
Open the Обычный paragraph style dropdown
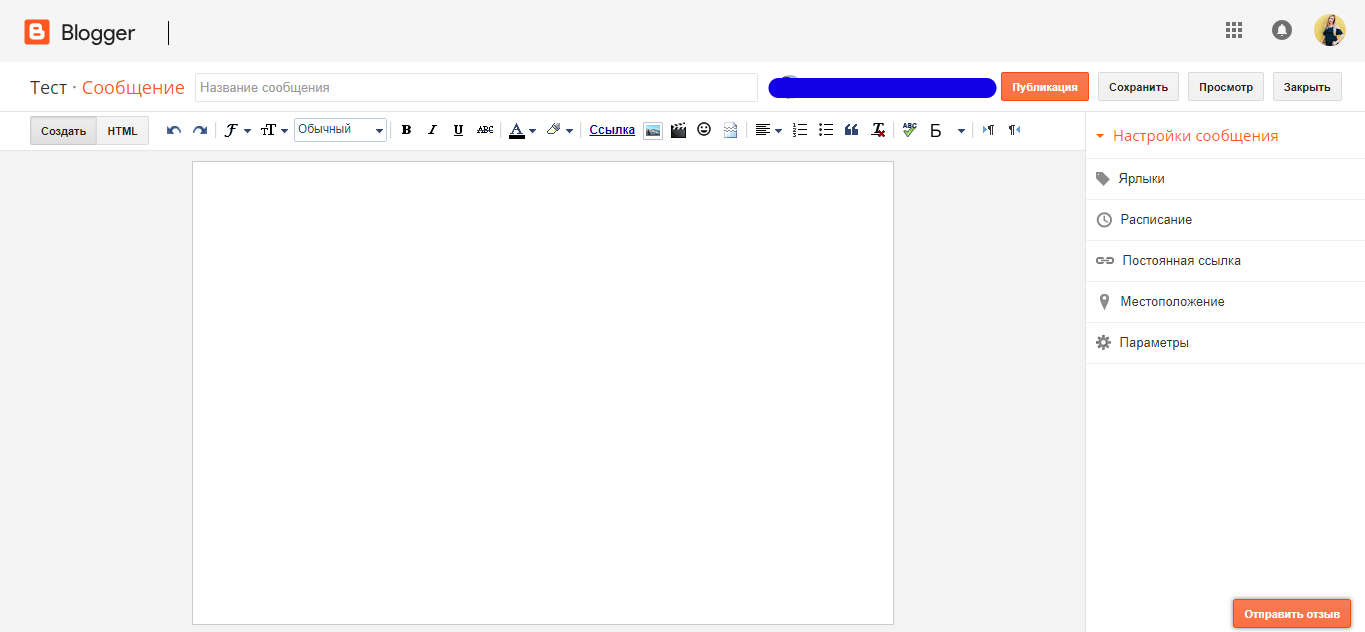tap(340, 130)
